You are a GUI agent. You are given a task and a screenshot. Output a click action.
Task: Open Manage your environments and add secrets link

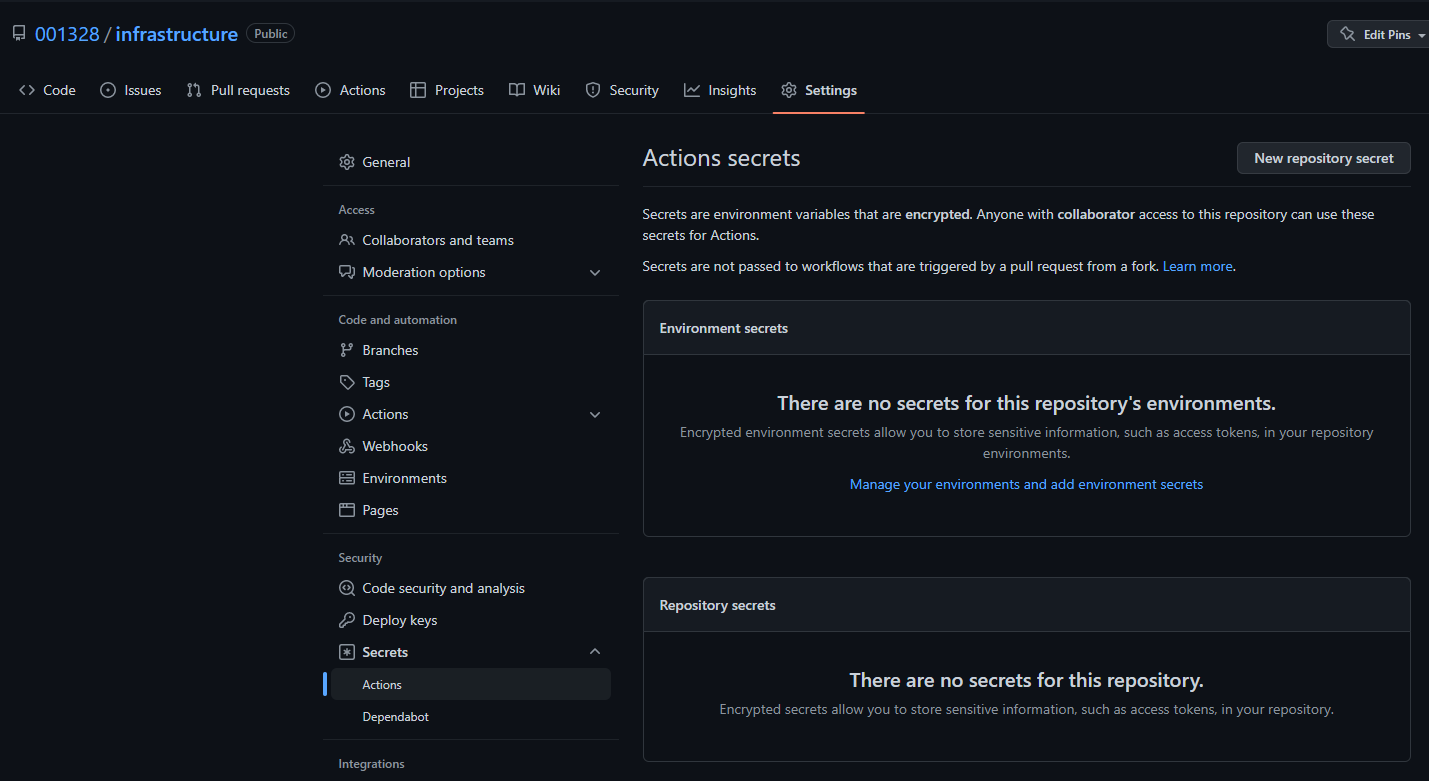coord(1026,484)
